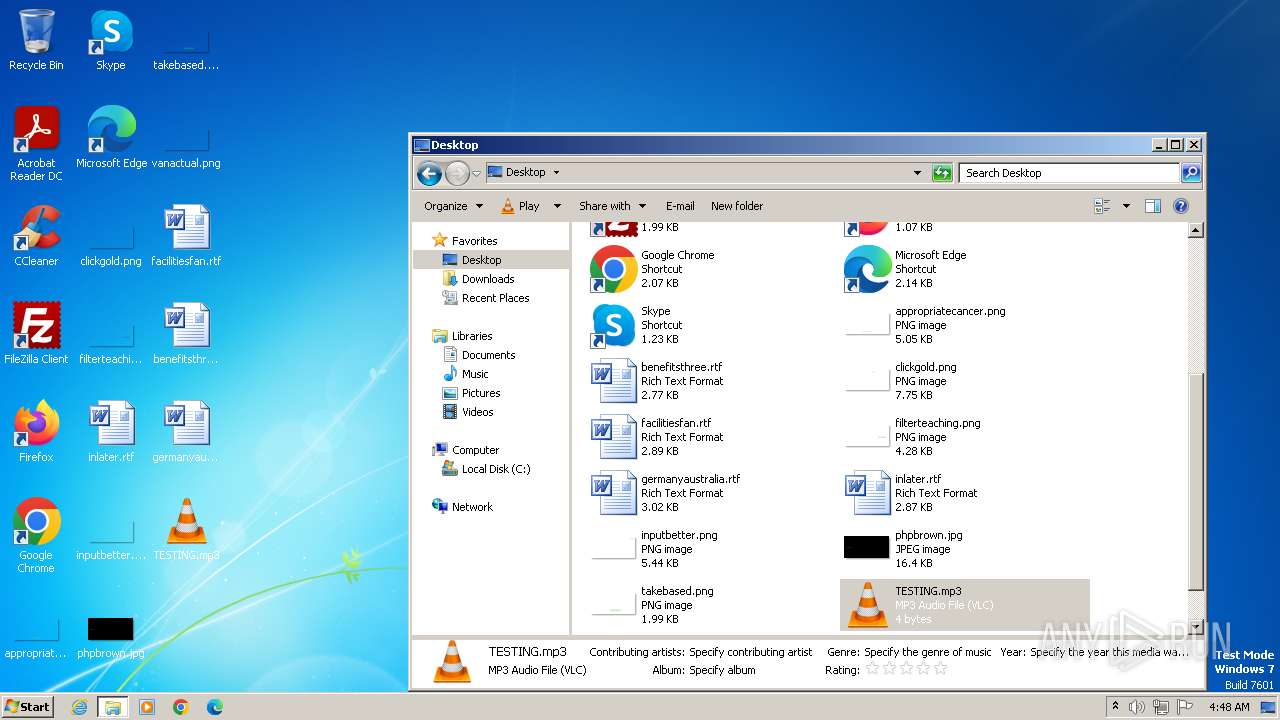Open the Share with menu

pyautogui.click(x=612, y=206)
